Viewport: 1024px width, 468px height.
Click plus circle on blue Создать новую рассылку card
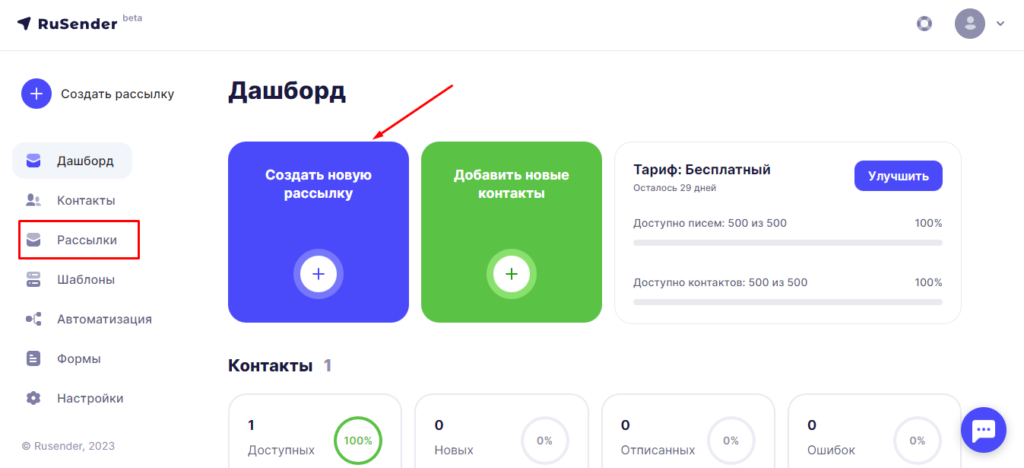coord(318,273)
